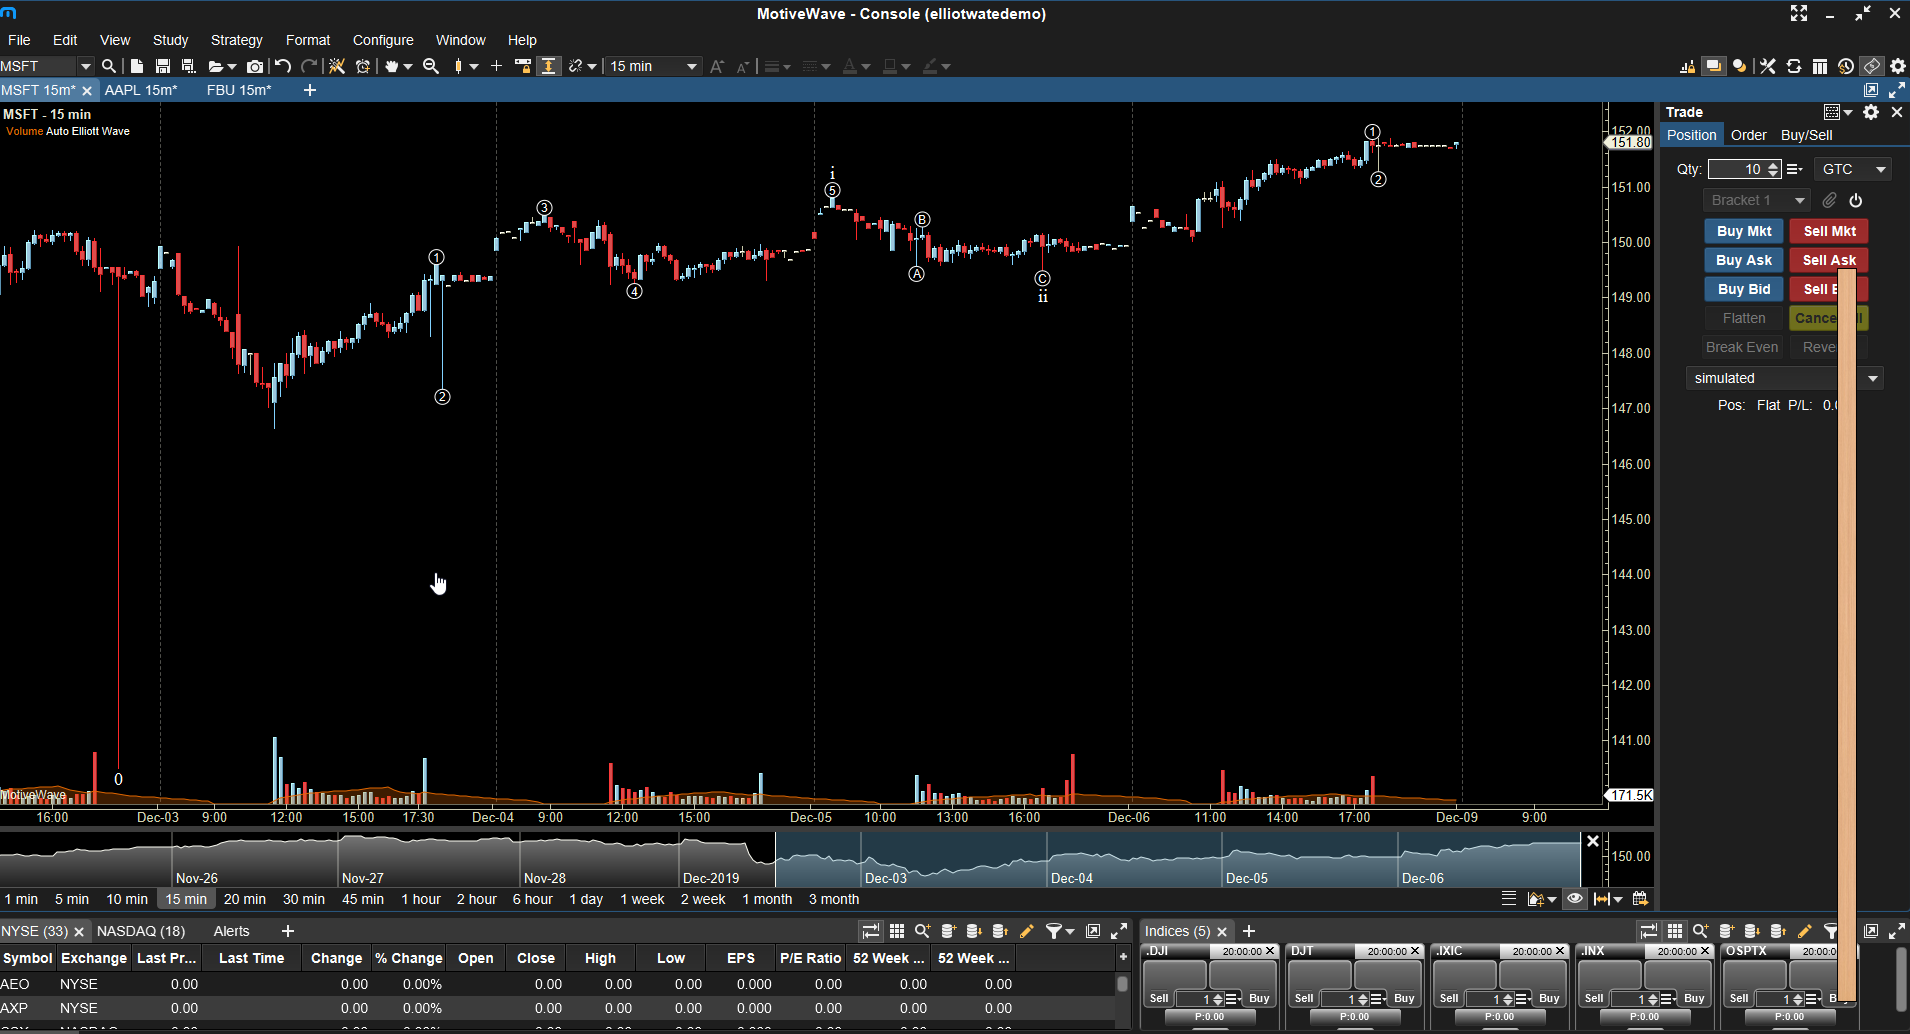The height and width of the screenshot is (1034, 1910).
Task: Open the Strategy menu
Action: [x=237, y=40]
